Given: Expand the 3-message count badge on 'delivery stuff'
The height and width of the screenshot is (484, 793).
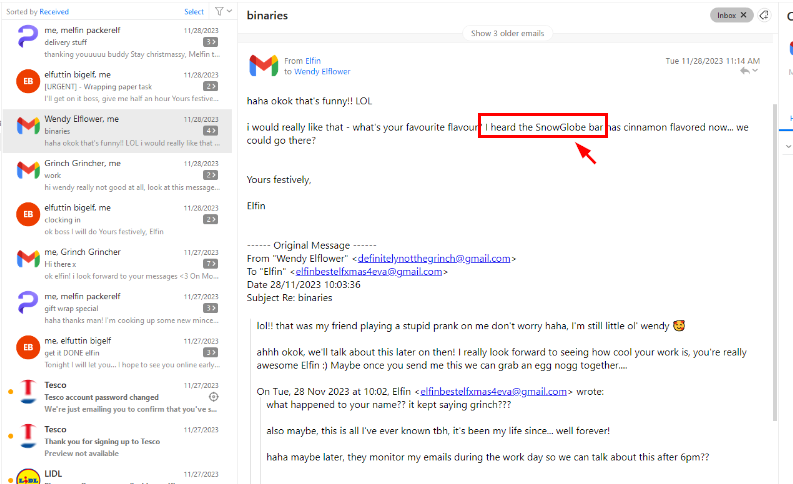Looking at the screenshot, I should point(210,42).
